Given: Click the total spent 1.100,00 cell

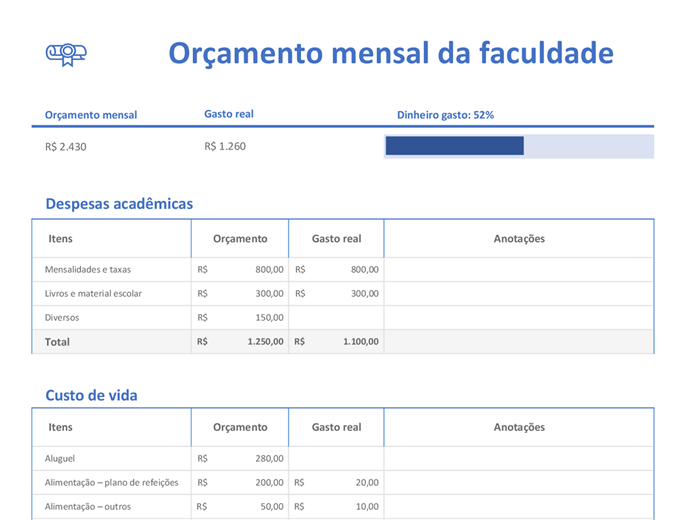Looking at the screenshot, I should pos(336,342).
